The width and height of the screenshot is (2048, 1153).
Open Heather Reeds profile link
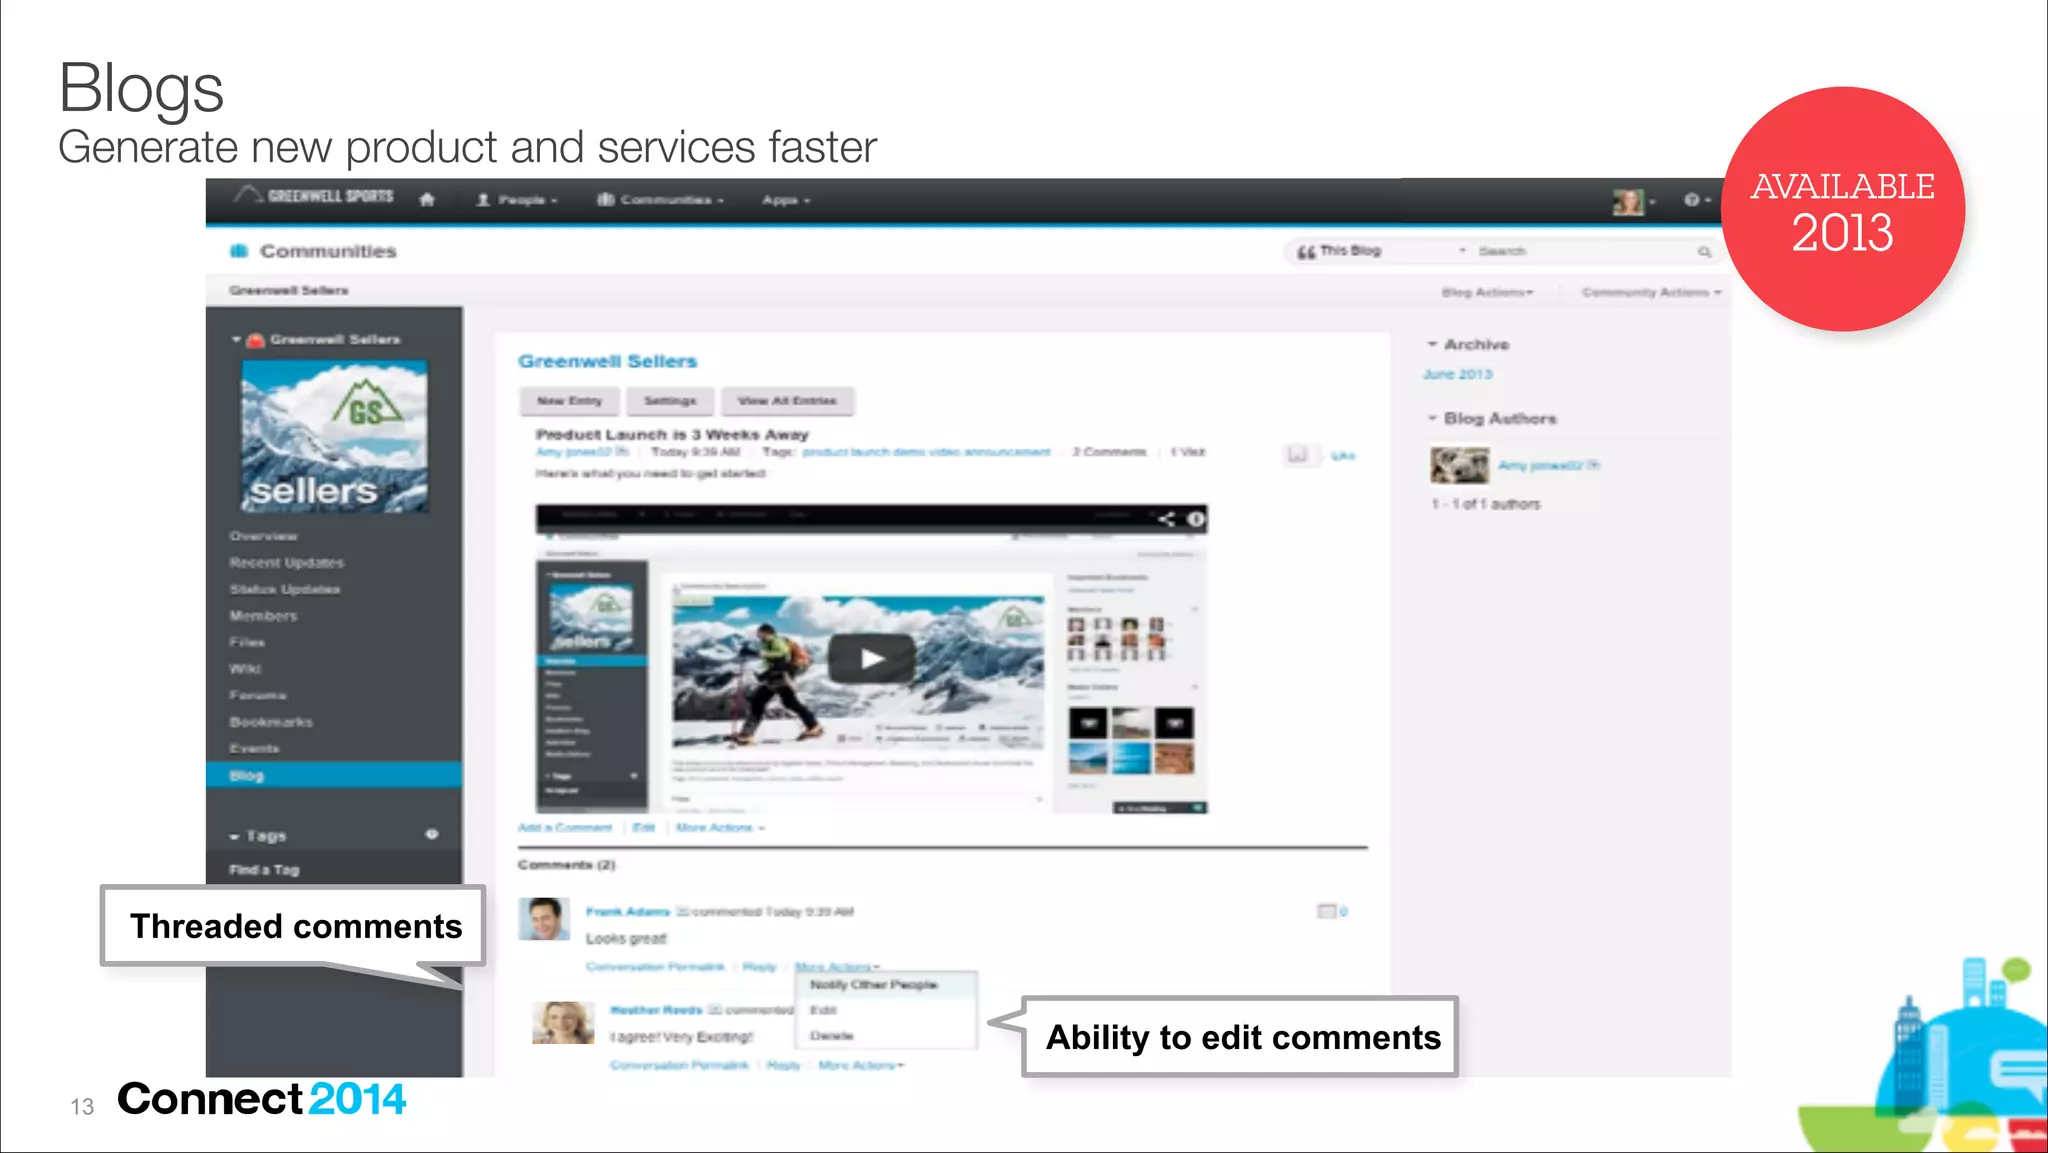[x=656, y=1010]
